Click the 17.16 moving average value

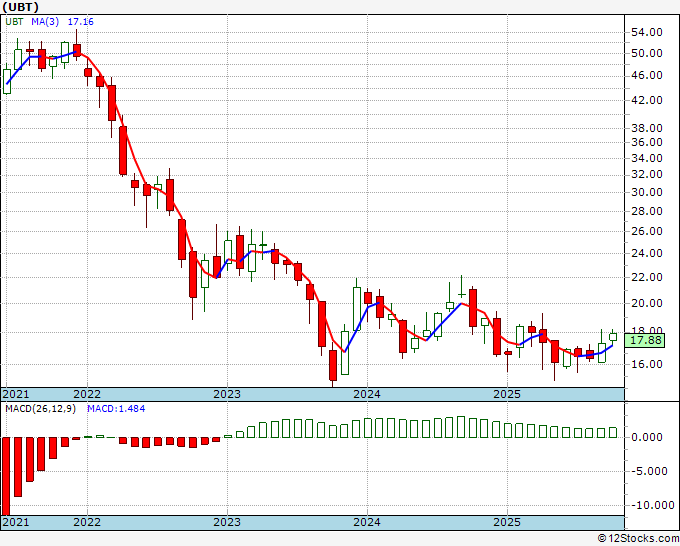[80, 22]
